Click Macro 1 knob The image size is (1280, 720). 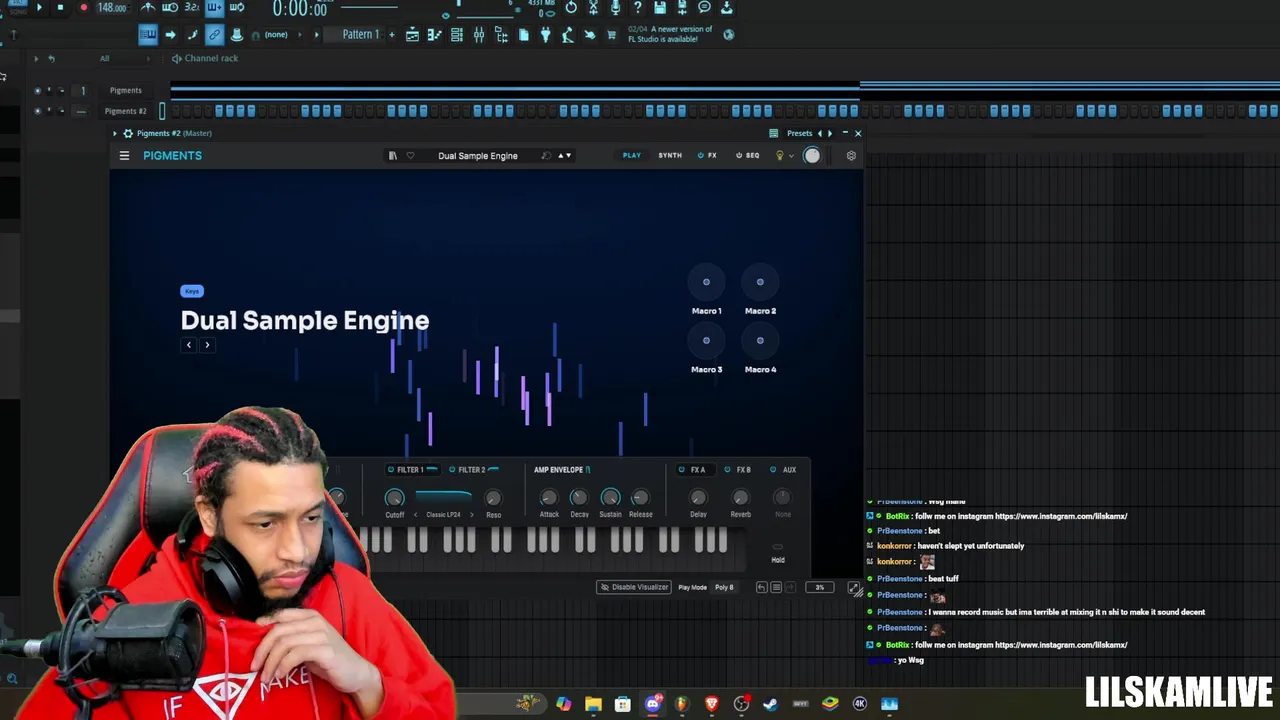click(706, 282)
